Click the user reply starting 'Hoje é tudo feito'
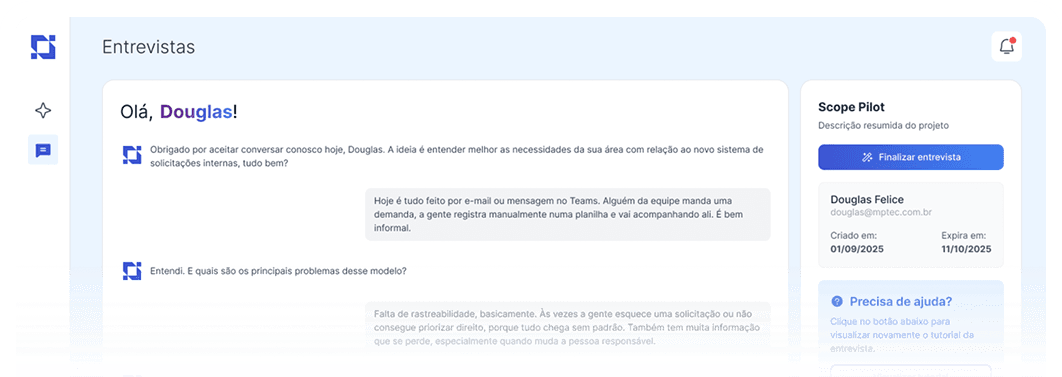 pos(568,215)
